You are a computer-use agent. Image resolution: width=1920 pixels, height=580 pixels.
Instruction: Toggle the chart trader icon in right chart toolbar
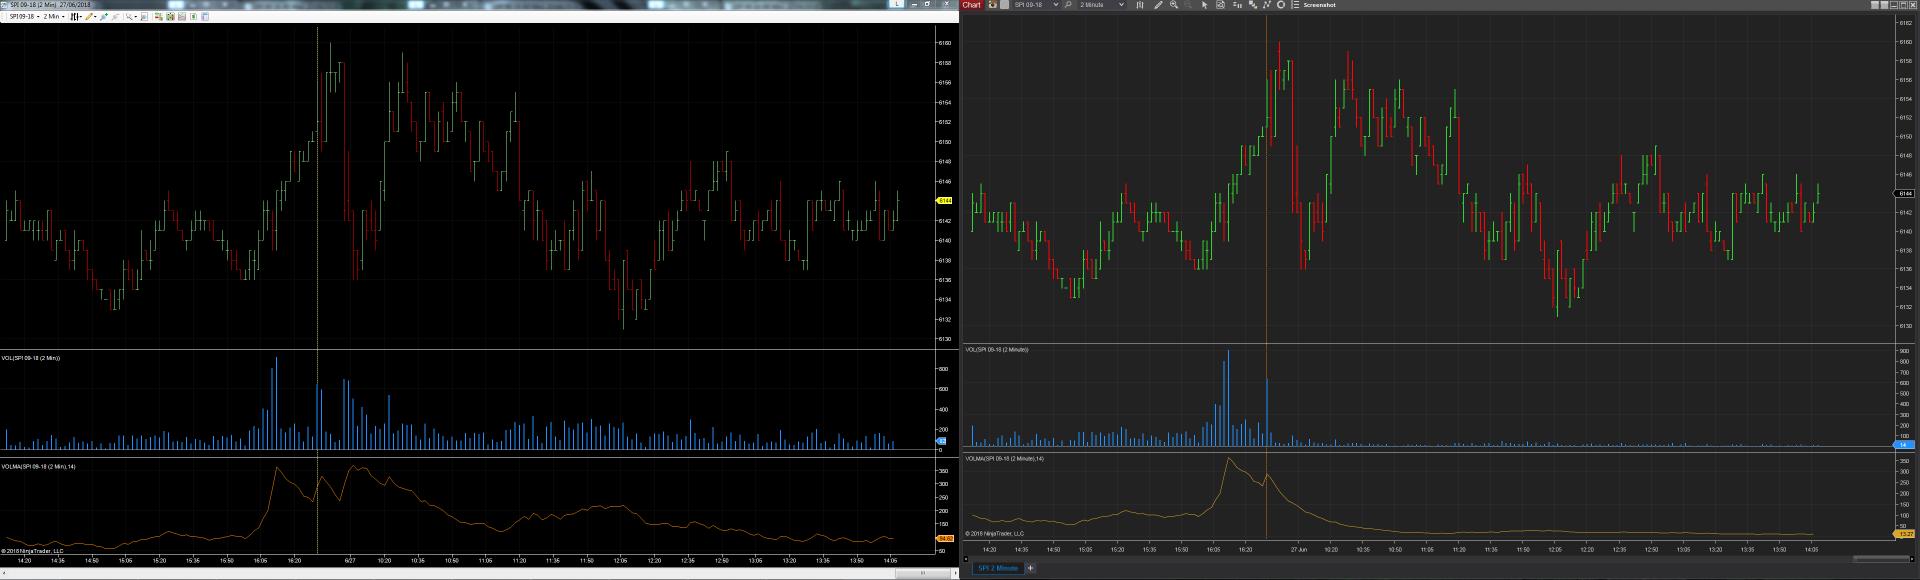pos(1237,5)
